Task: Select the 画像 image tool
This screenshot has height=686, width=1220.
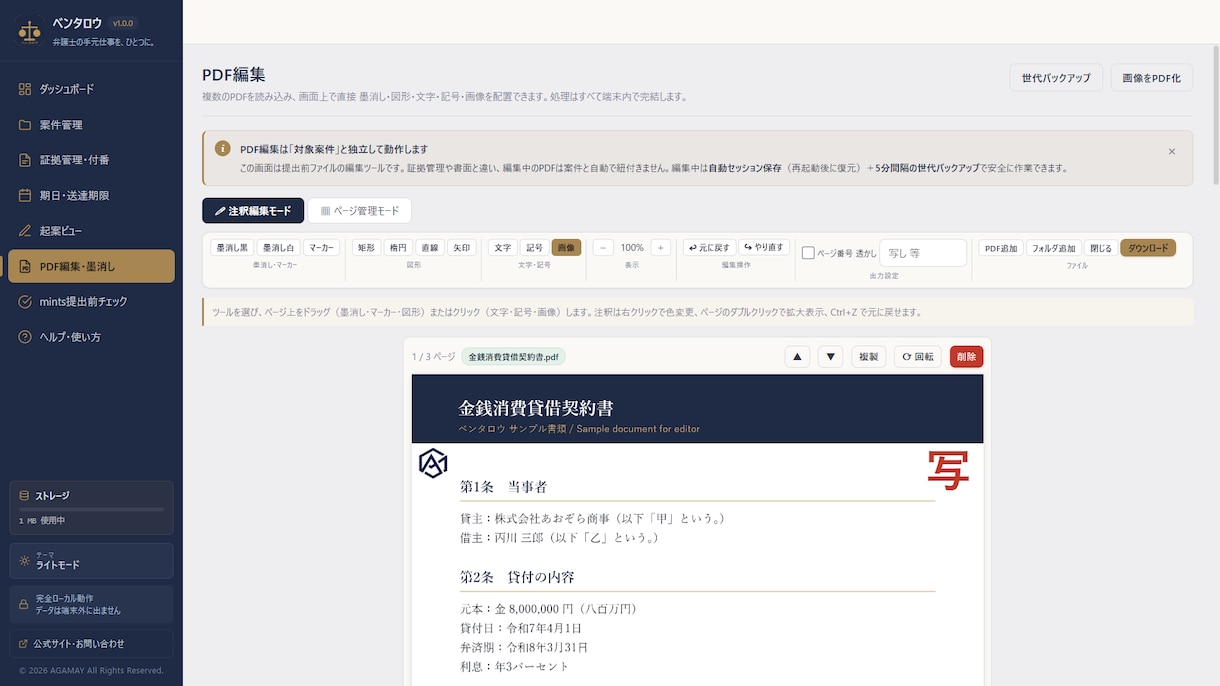Action: point(566,247)
